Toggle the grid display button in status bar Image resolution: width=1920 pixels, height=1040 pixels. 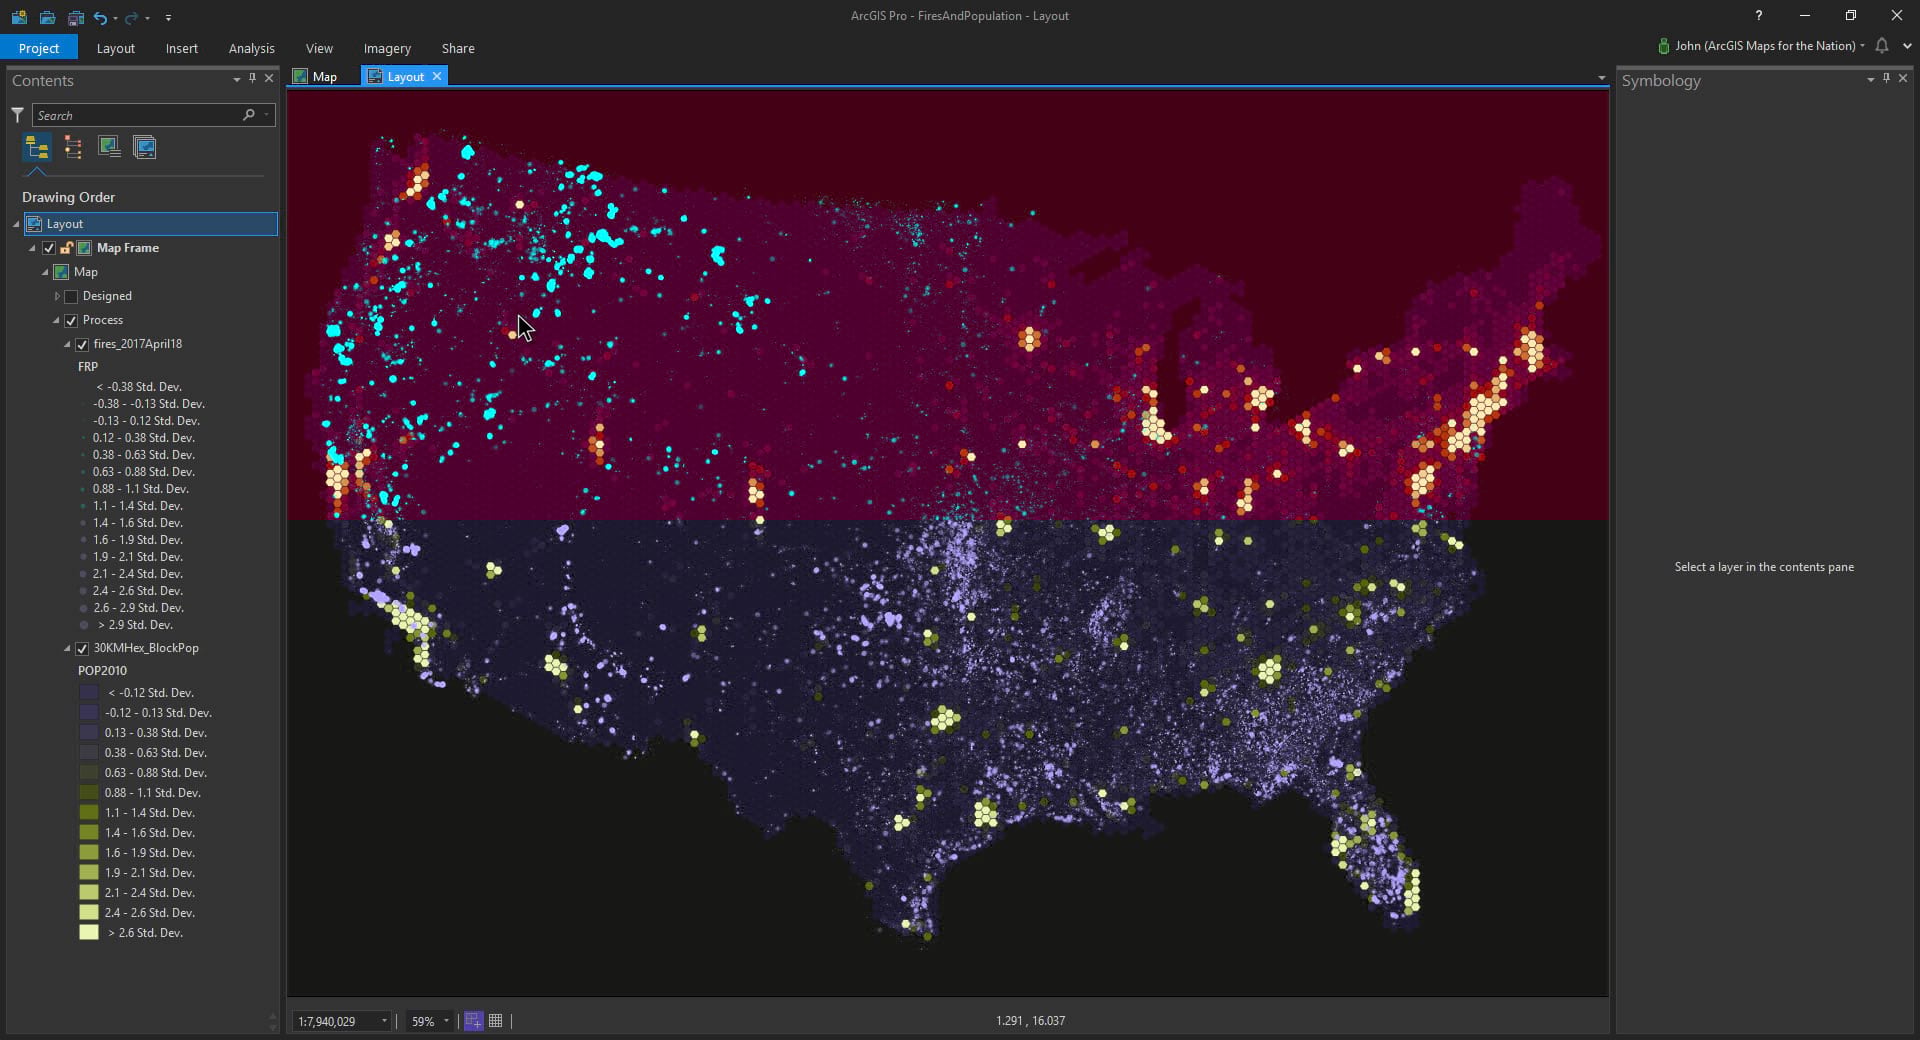point(495,1021)
